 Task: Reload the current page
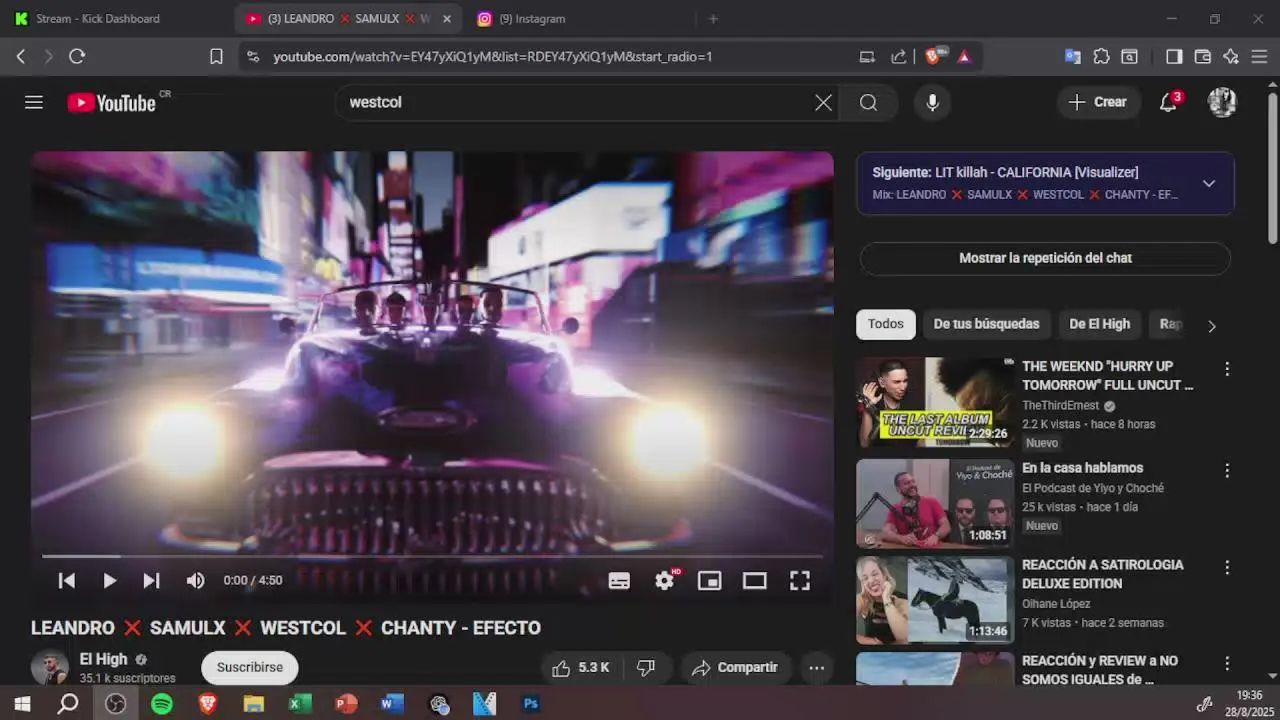[x=77, y=57]
